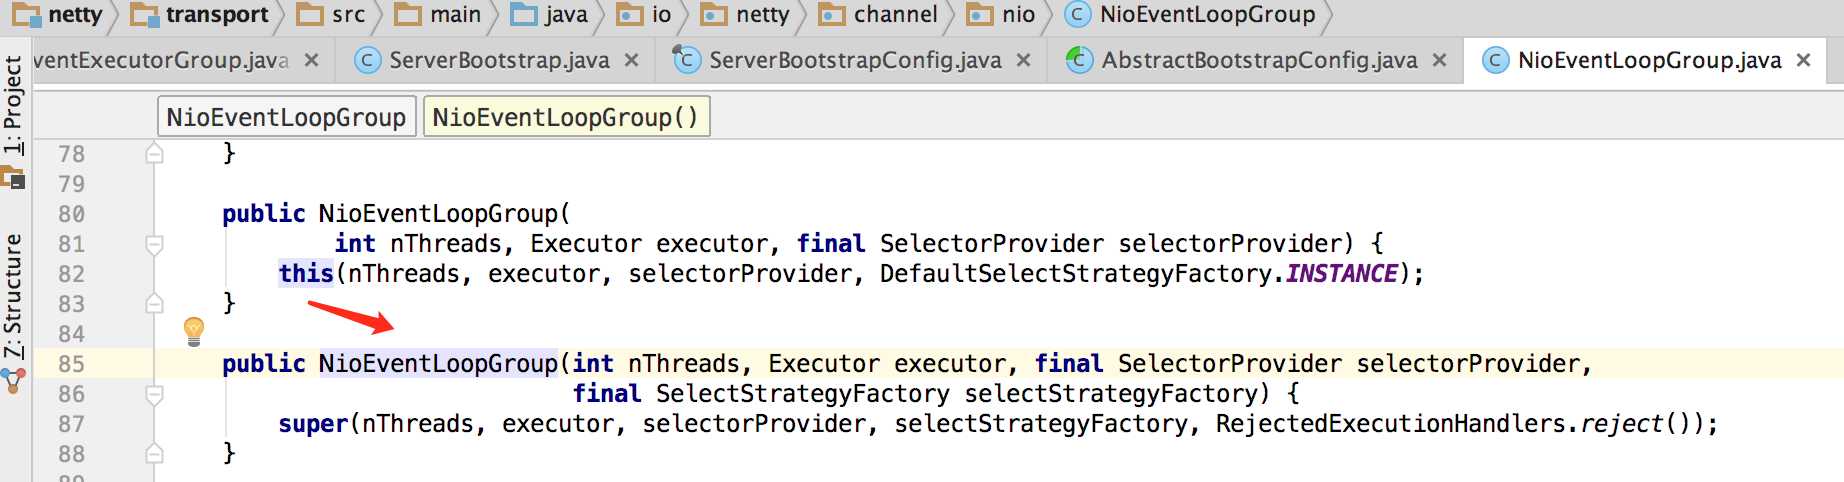The height and width of the screenshot is (482, 1844).
Task: Close the ServerBootstrap.java tab
Action: click(x=631, y=60)
